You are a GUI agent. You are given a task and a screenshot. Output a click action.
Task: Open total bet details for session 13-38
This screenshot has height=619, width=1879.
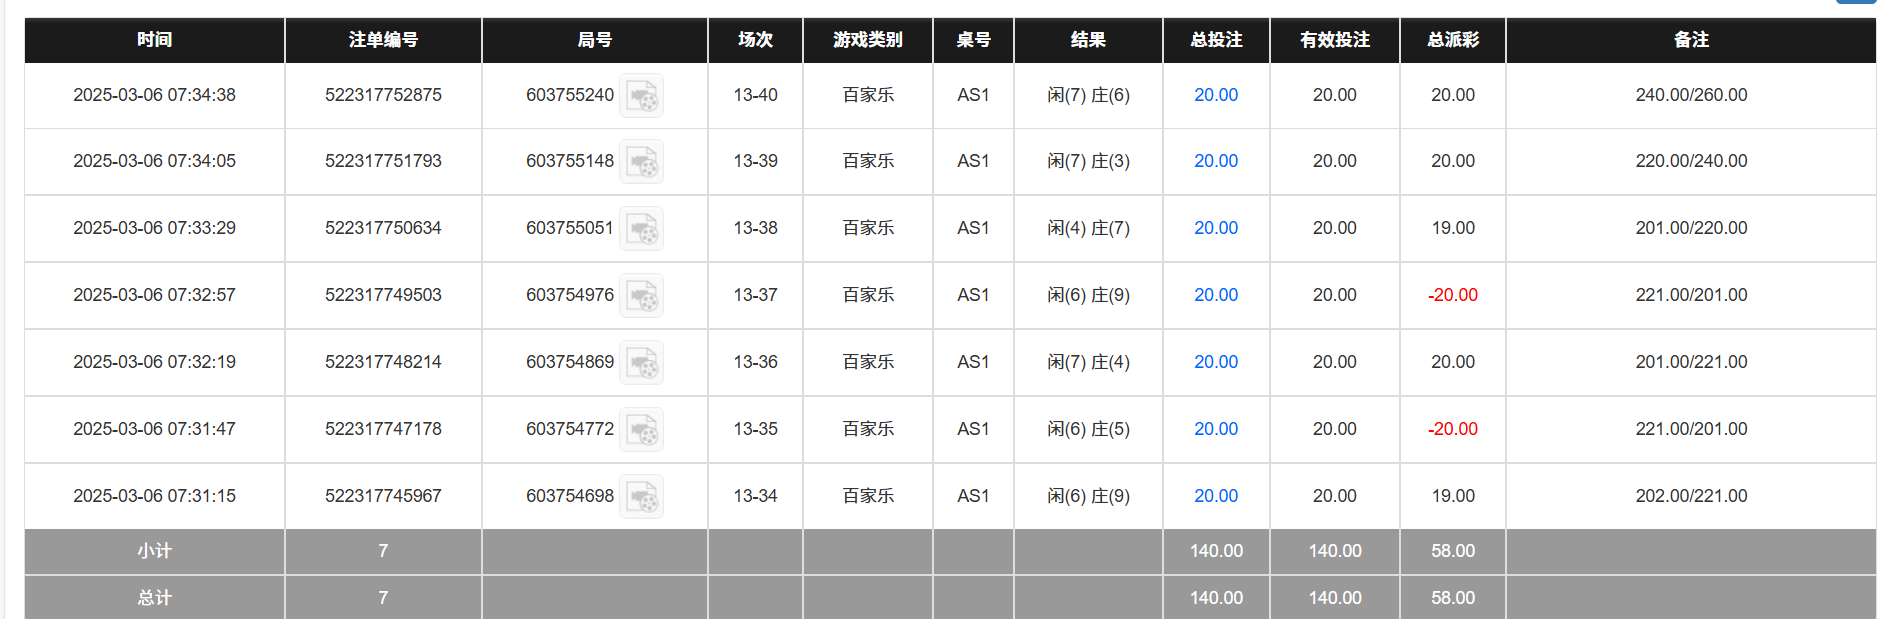pos(1215,228)
